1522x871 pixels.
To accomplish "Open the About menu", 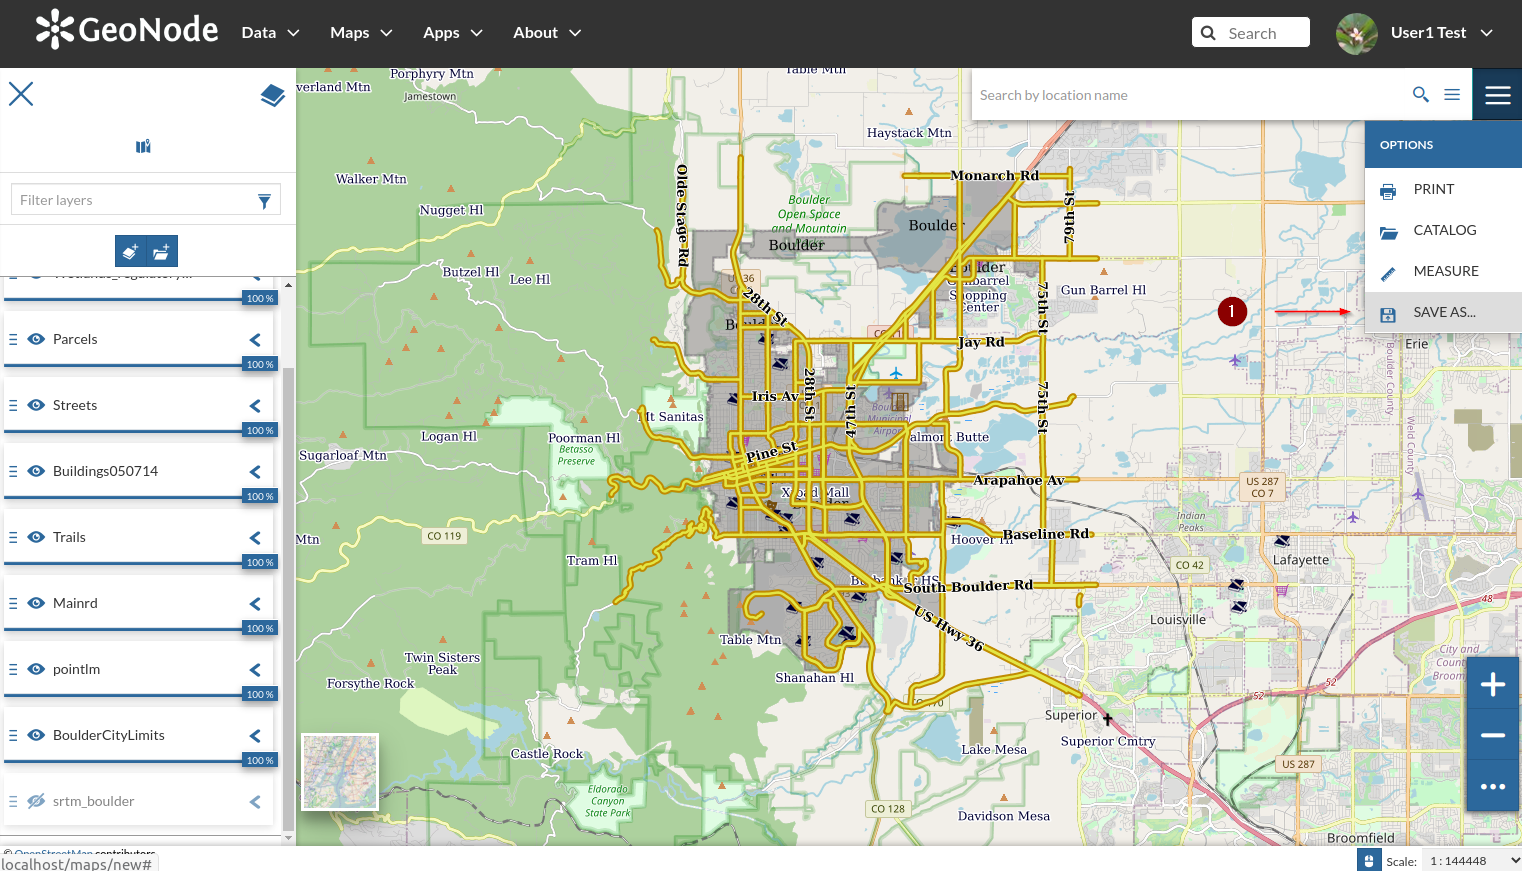I will pyautogui.click(x=547, y=33).
